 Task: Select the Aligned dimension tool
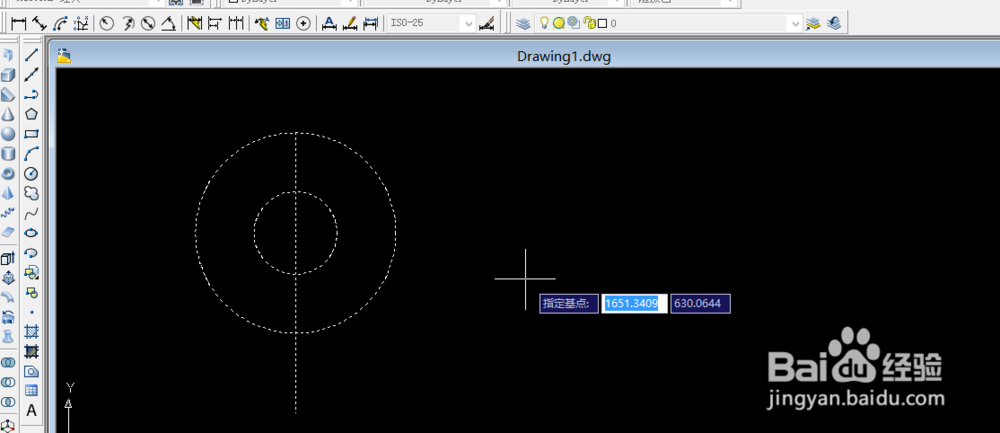40,24
